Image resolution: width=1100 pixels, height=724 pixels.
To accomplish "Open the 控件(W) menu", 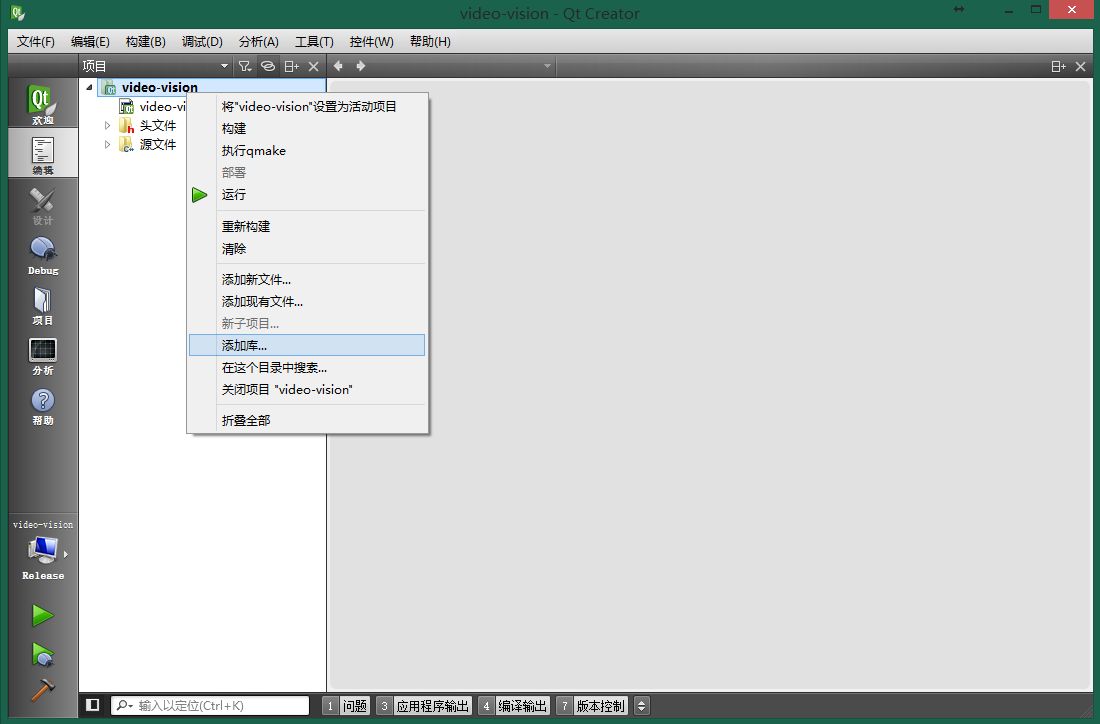I will pos(371,41).
